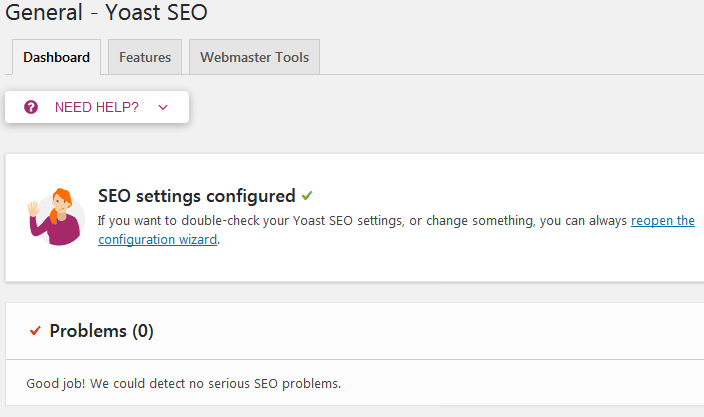Click the SEO settings configured heading
Viewport: 704px width, 417px height.
point(197,196)
